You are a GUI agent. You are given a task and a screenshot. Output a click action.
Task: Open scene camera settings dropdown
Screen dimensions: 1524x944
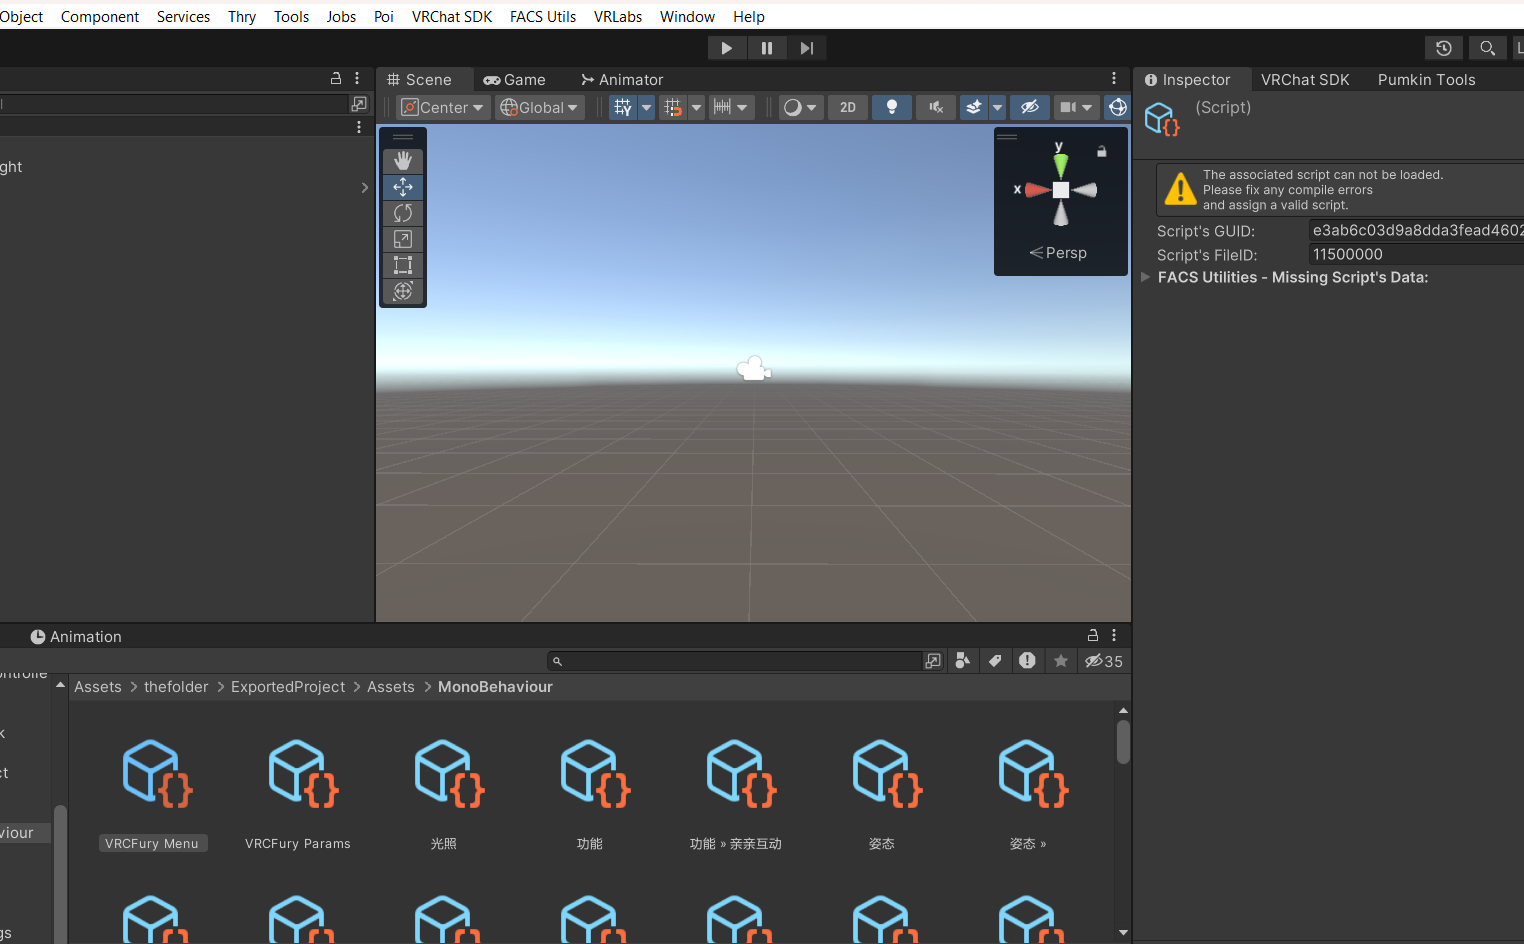pos(1076,107)
